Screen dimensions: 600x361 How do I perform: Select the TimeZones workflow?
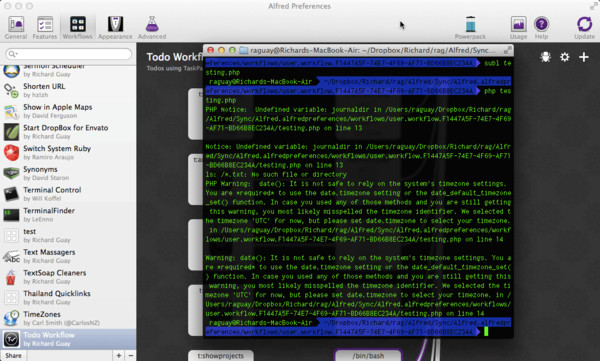(68, 318)
